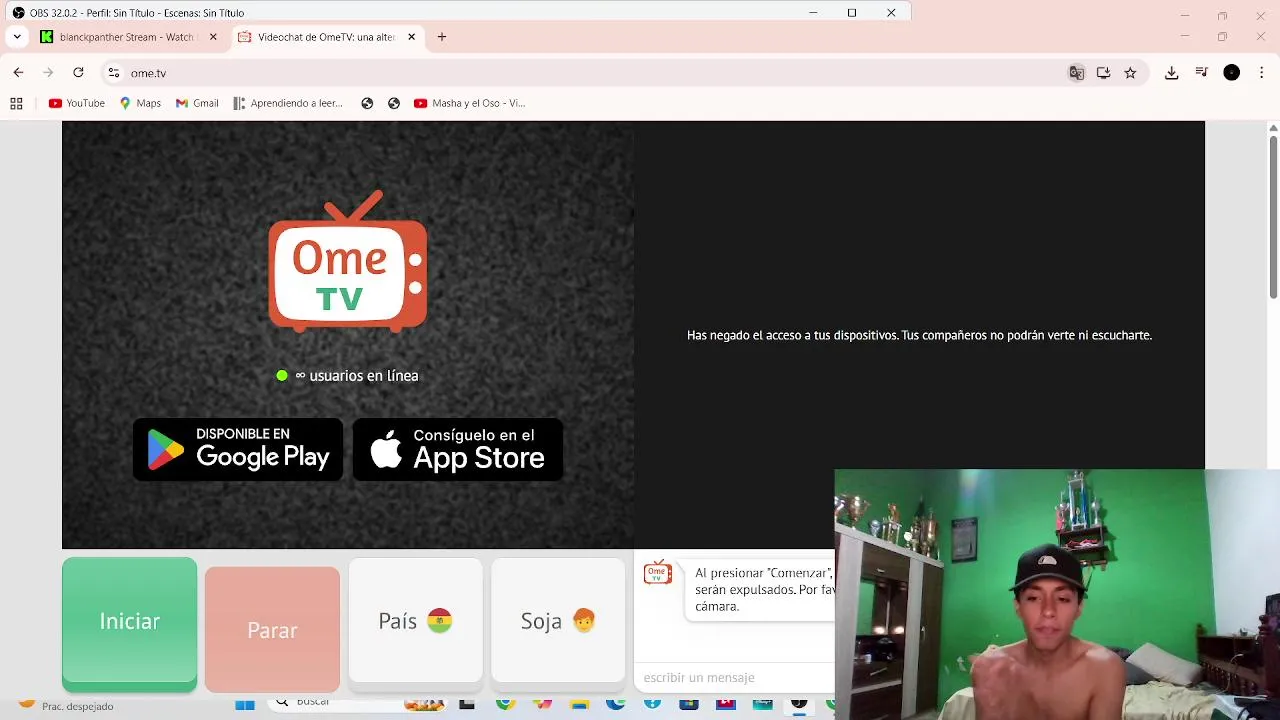Open the Chrome three-dot menu
The image size is (1280, 720).
tap(1262, 73)
